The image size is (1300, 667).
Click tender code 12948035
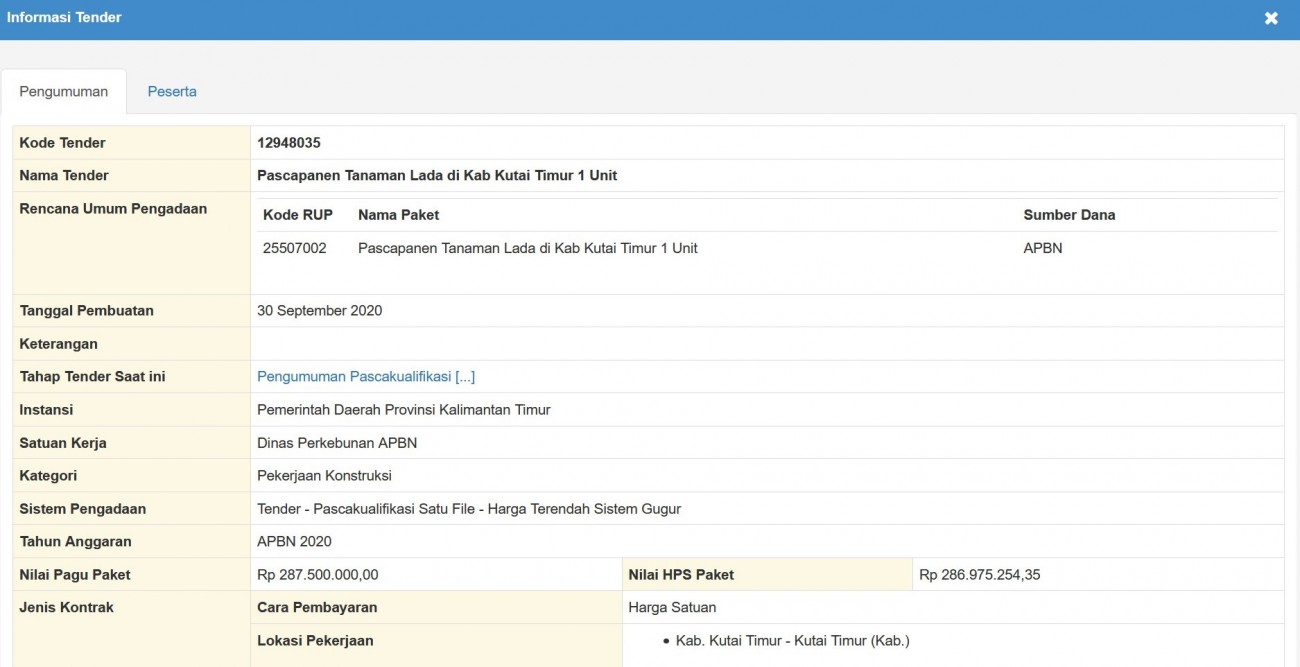(289, 143)
